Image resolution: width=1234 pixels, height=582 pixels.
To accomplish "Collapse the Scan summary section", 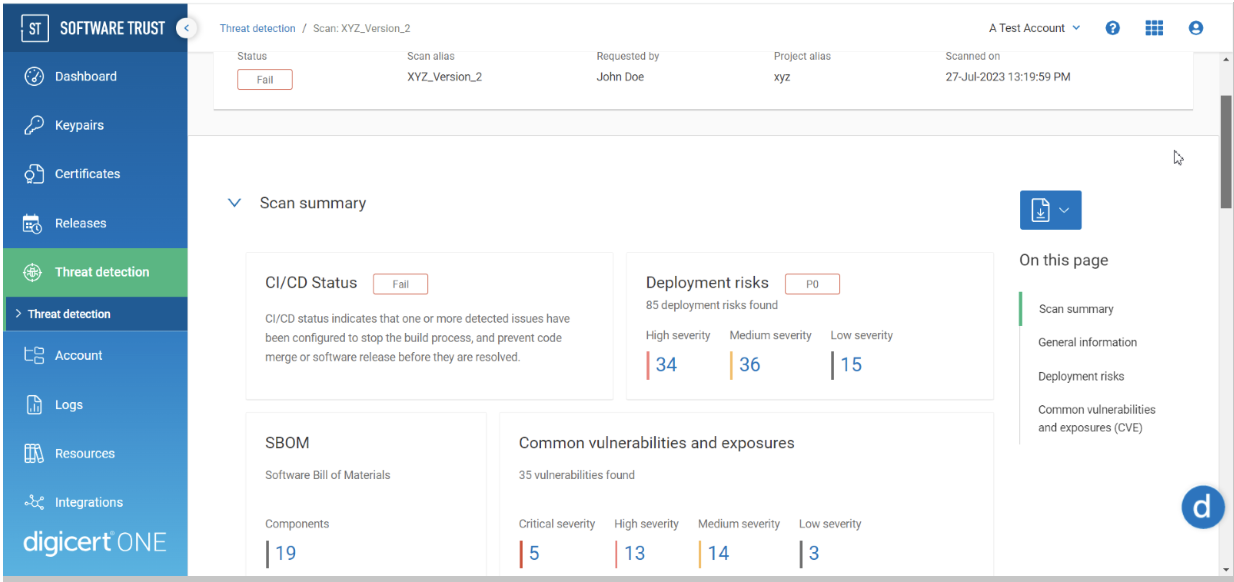I will (235, 203).
